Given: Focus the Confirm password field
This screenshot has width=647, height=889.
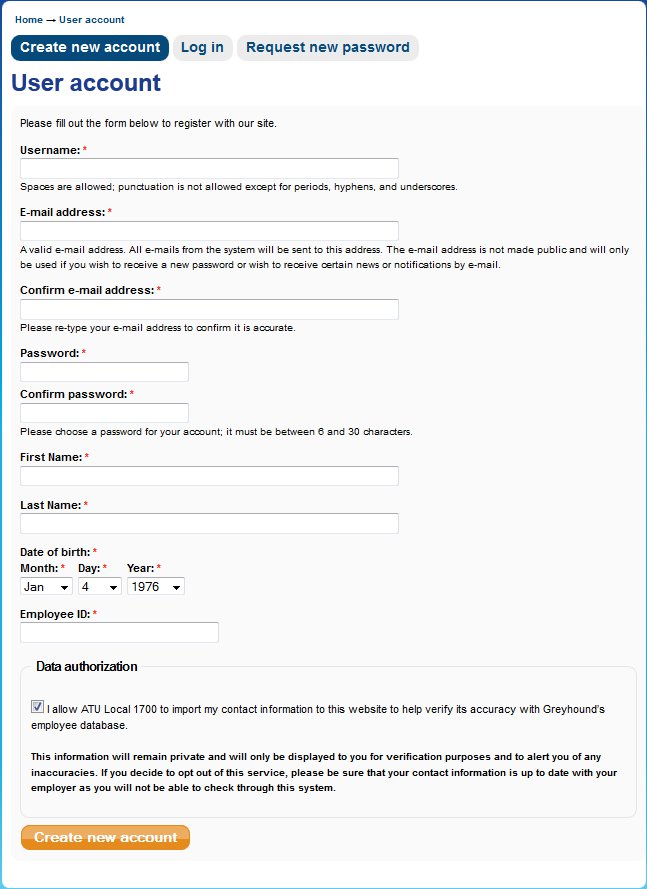Looking at the screenshot, I should (104, 413).
